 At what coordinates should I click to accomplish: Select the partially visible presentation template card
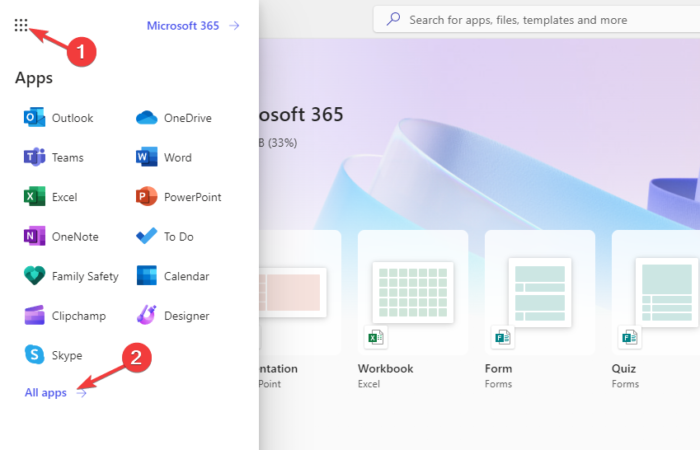click(300, 292)
